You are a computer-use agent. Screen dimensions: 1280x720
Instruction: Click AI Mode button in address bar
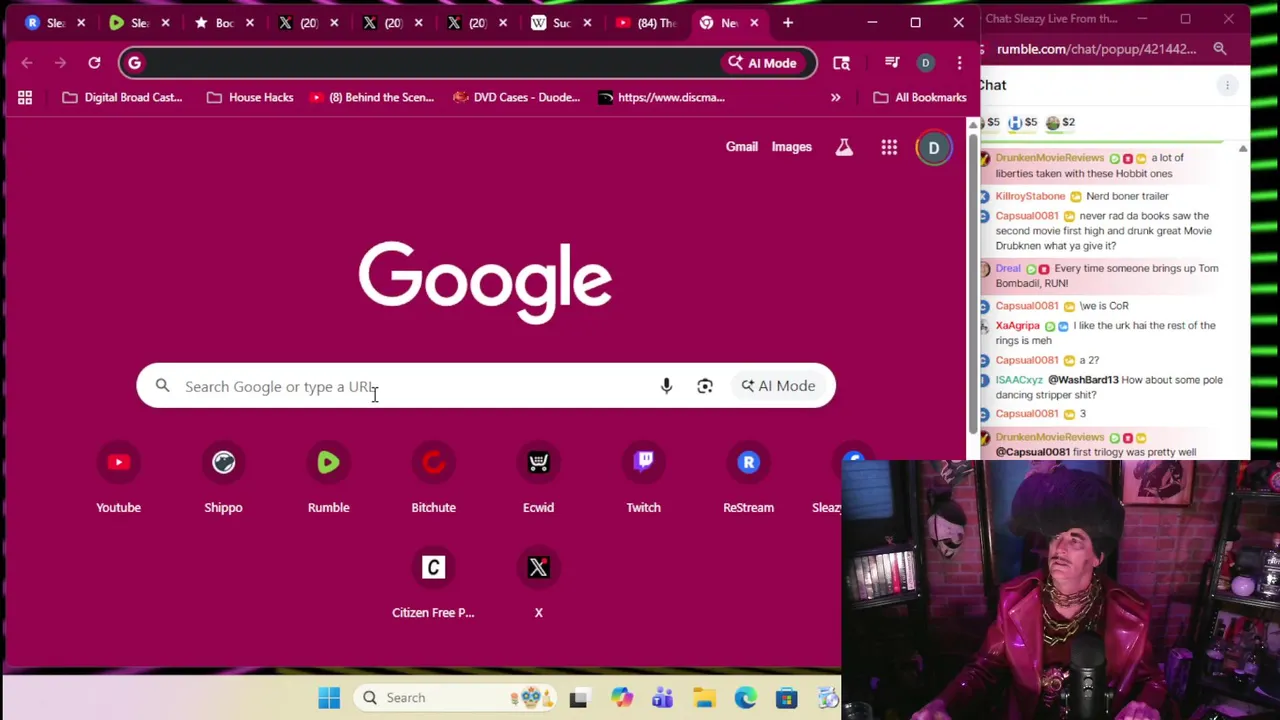pos(763,63)
